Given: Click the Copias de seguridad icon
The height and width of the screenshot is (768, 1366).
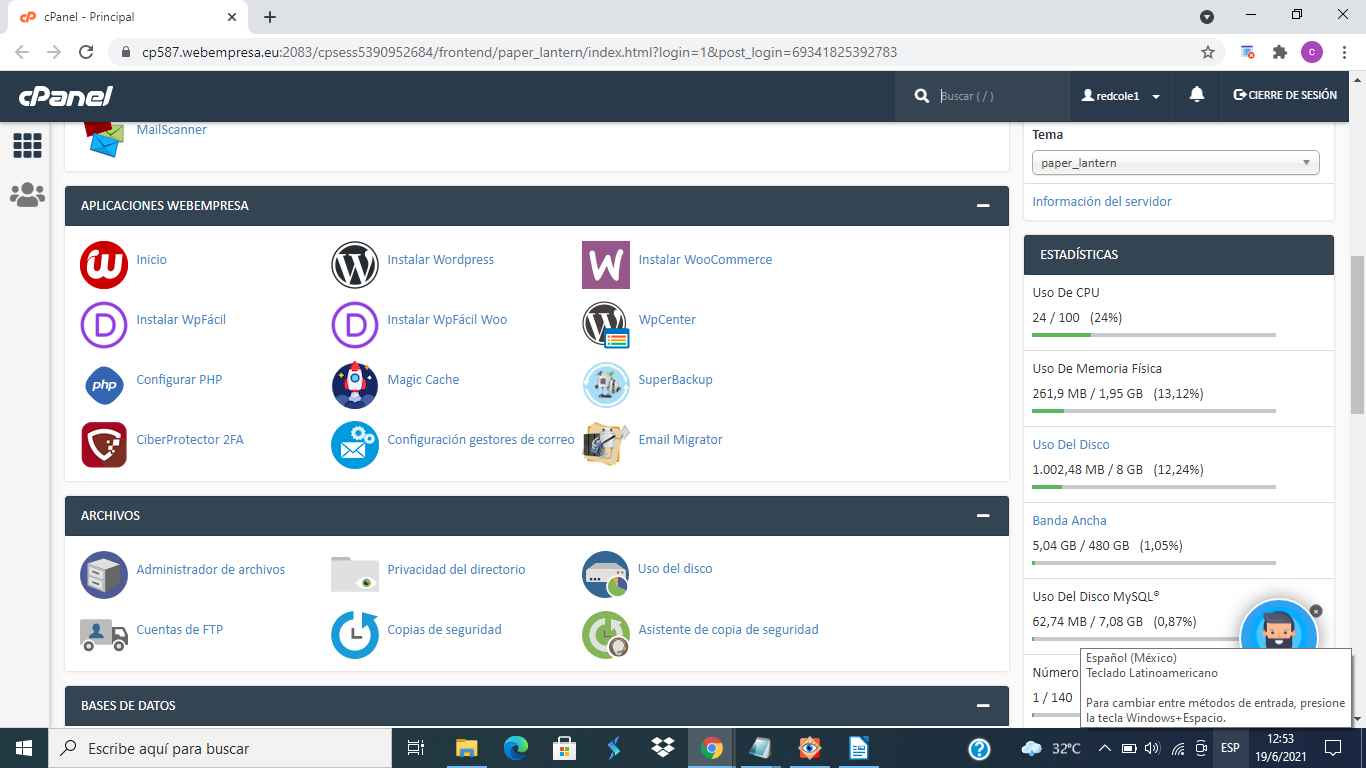Looking at the screenshot, I should [x=355, y=635].
